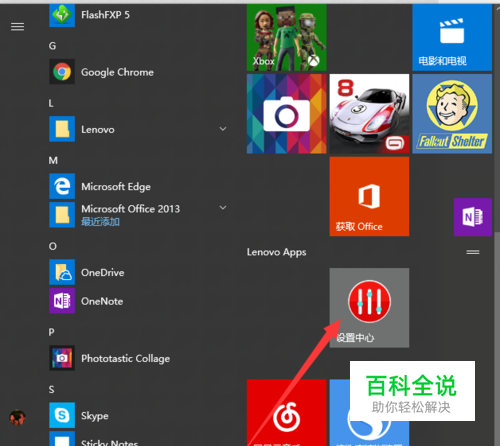This screenshot has height=446, width=500.
Task: Open the Skype icon
Action: pos(62,415)
